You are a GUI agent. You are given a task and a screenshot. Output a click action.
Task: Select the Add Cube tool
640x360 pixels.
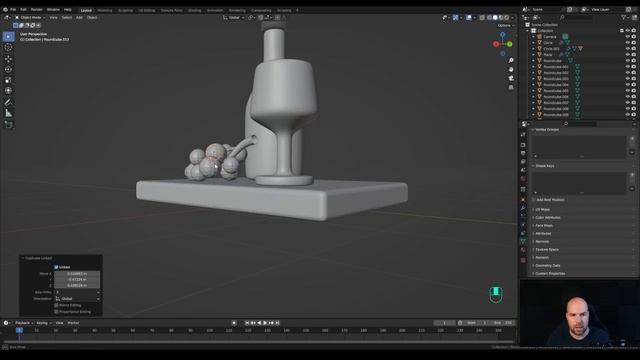click(x=8, y=124)
